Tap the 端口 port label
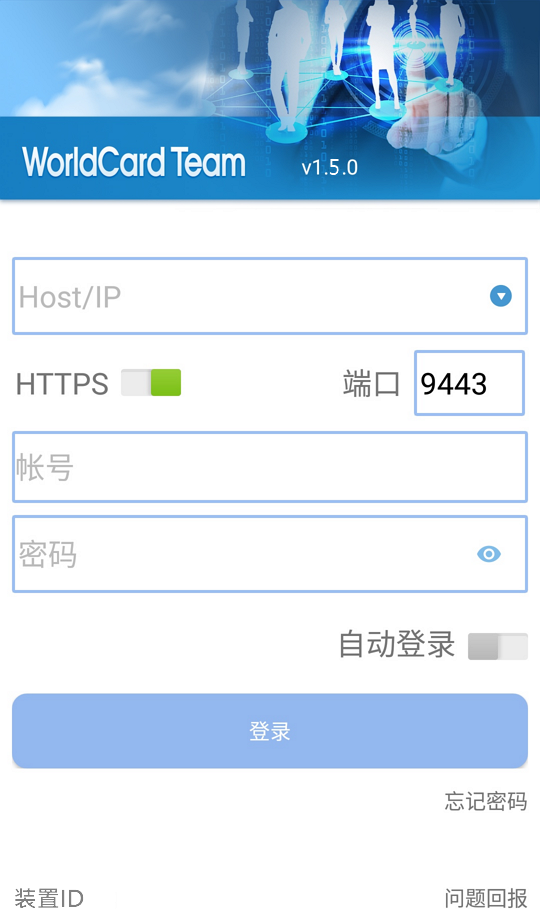The width and height of the screenshot is (540, 924). click(x=371, y=384)
